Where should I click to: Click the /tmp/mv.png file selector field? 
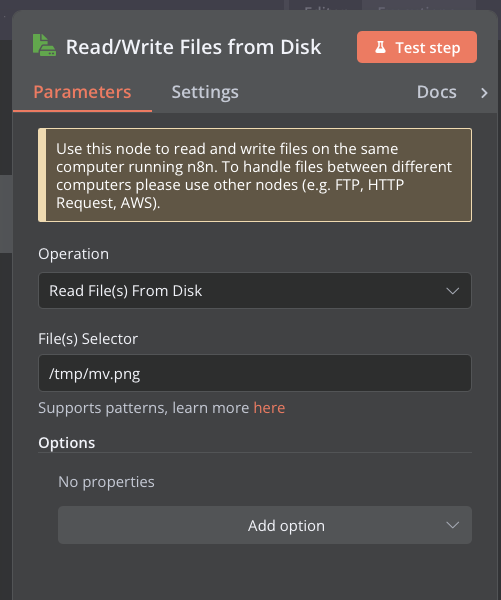click(x=255, y=373)
